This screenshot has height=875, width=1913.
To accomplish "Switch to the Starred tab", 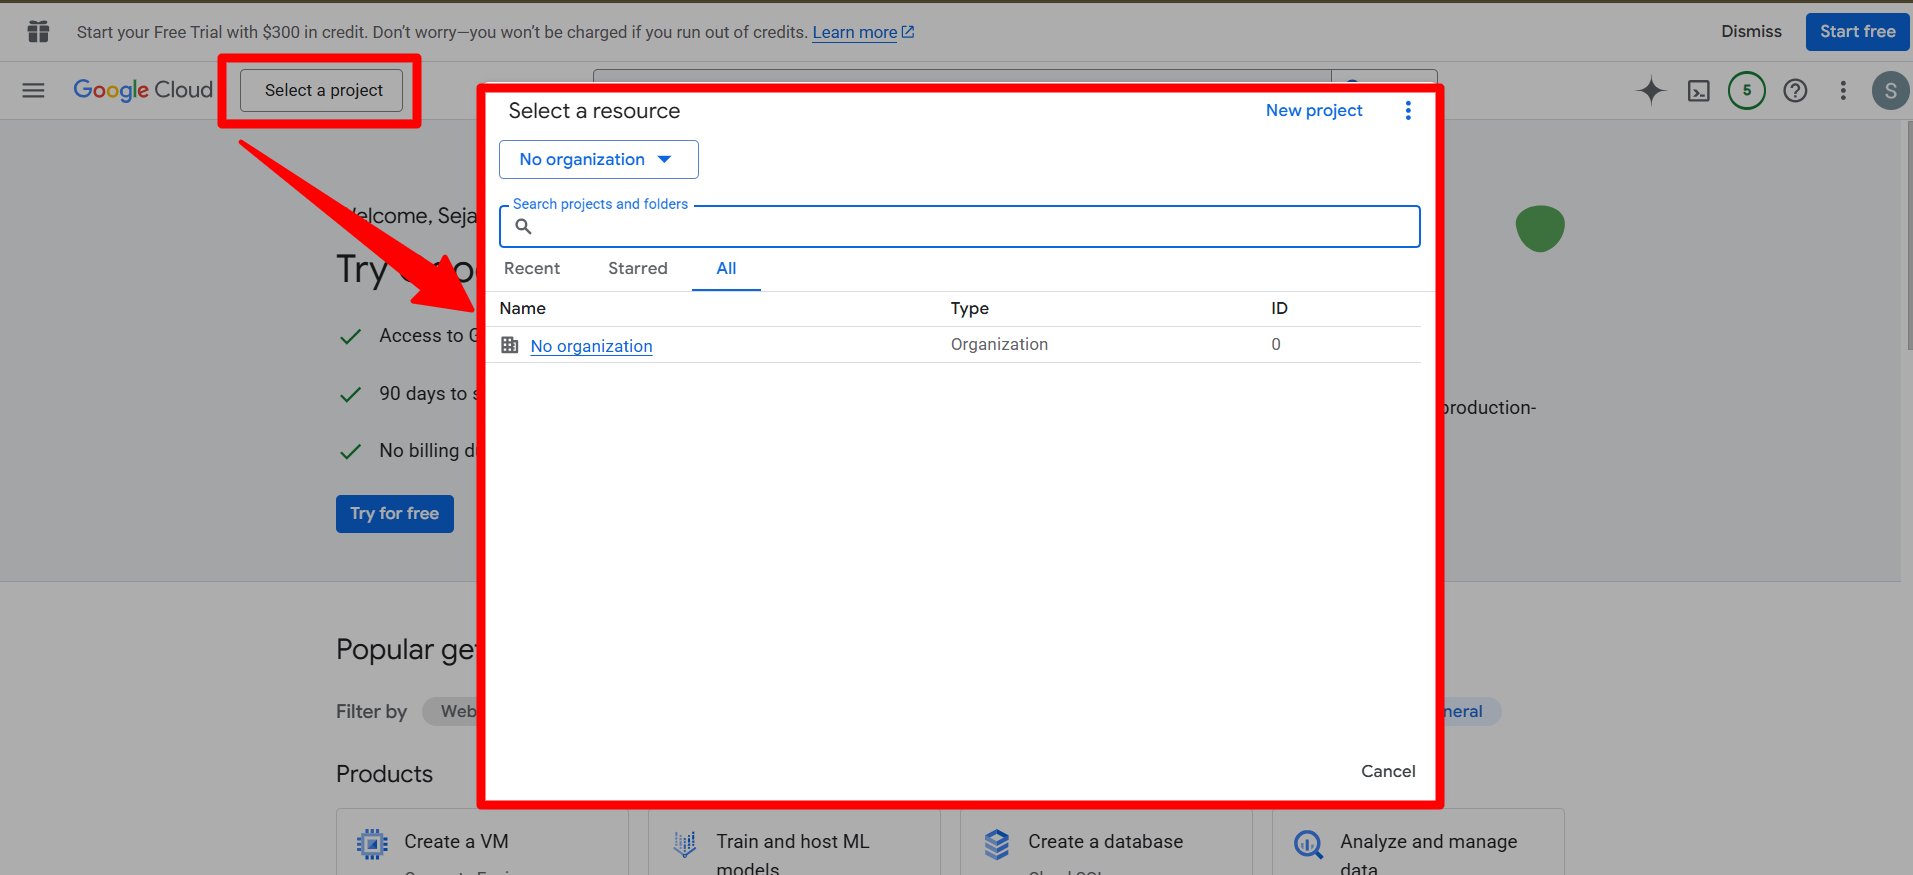I will click(x=638, y=269).
